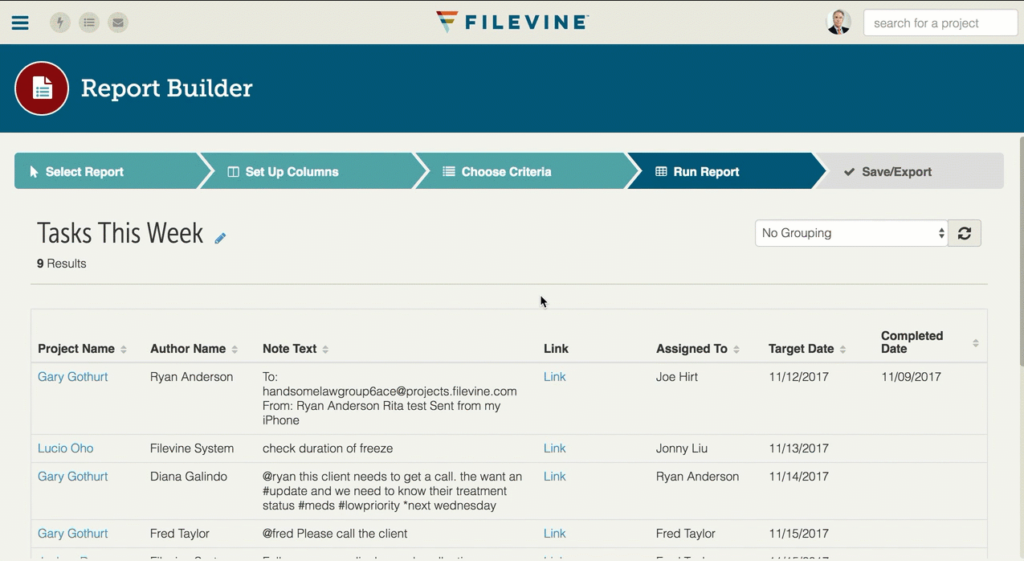Viewport: 1024px width, 561px height.
Task: Click the Run Report table icon
Action: click(661, 172)
